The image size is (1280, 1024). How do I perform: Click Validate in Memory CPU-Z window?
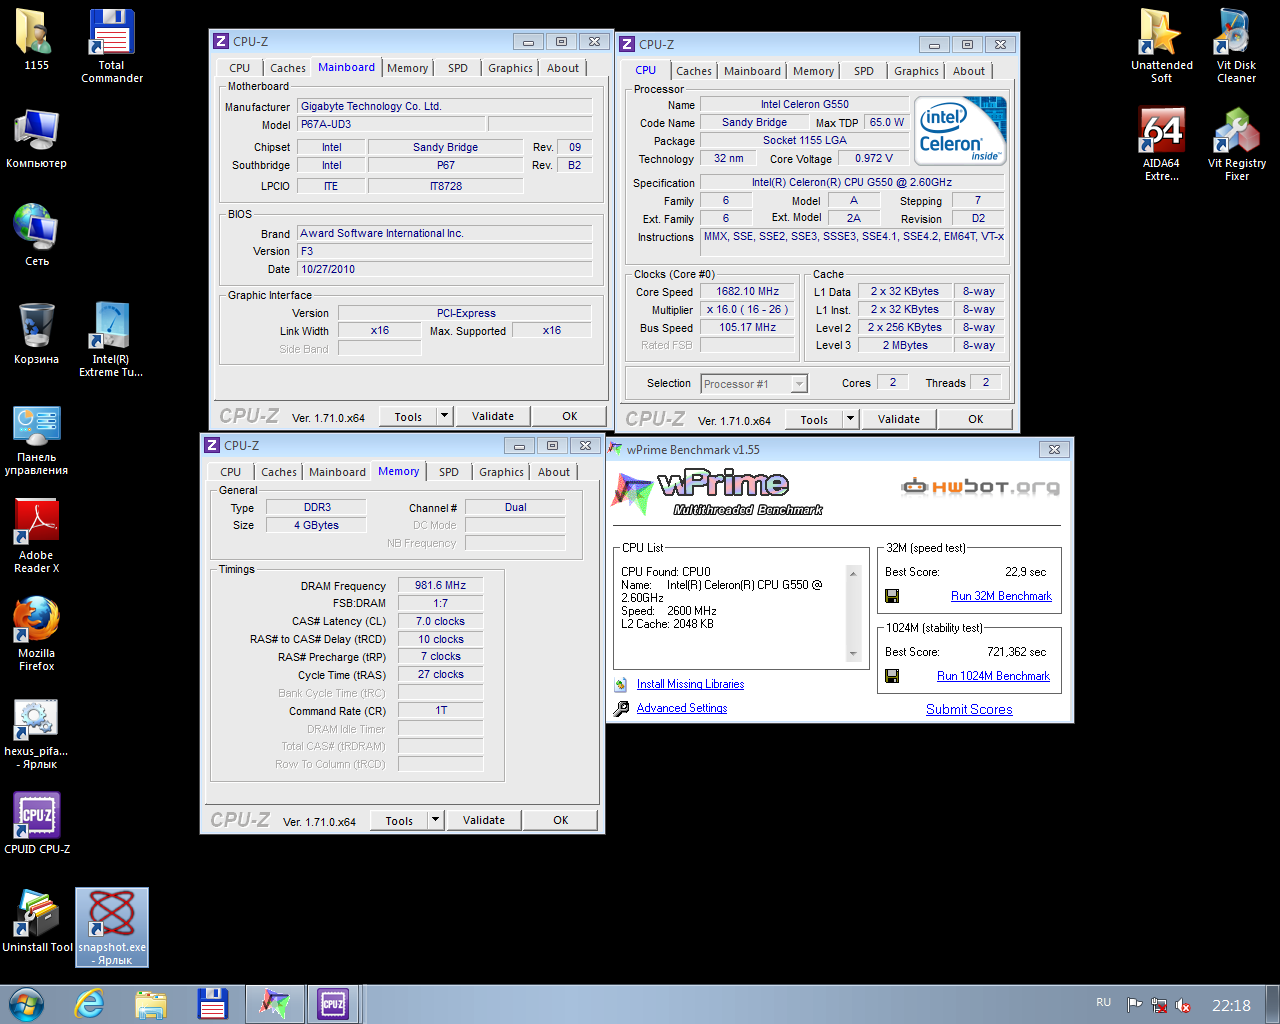(484, 820)
